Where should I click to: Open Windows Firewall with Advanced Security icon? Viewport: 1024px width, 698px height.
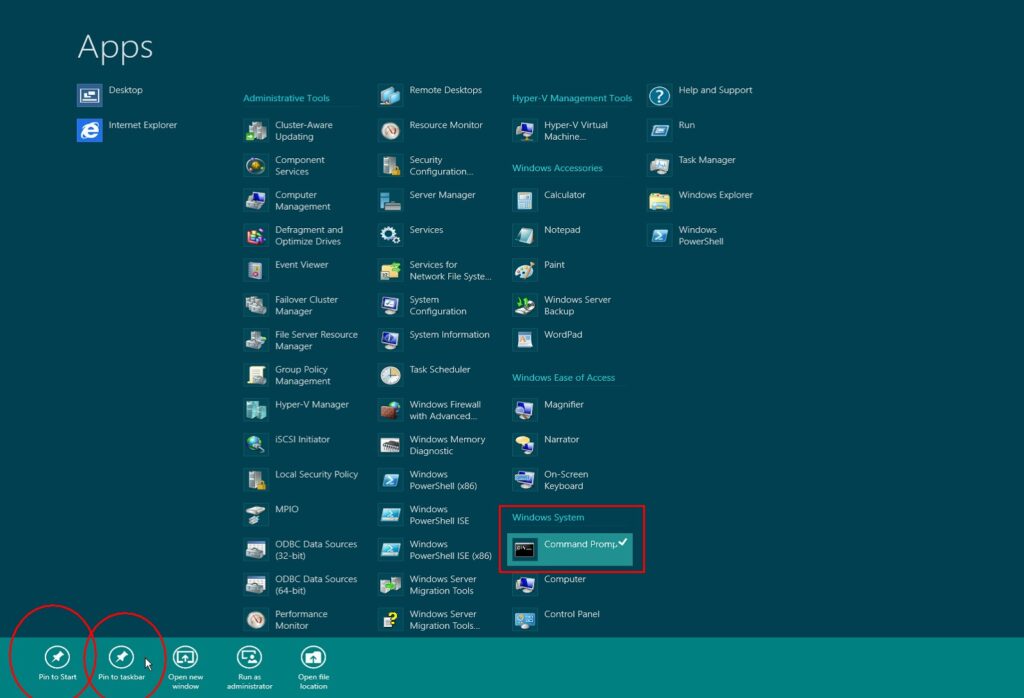click(x=391, y=410)
